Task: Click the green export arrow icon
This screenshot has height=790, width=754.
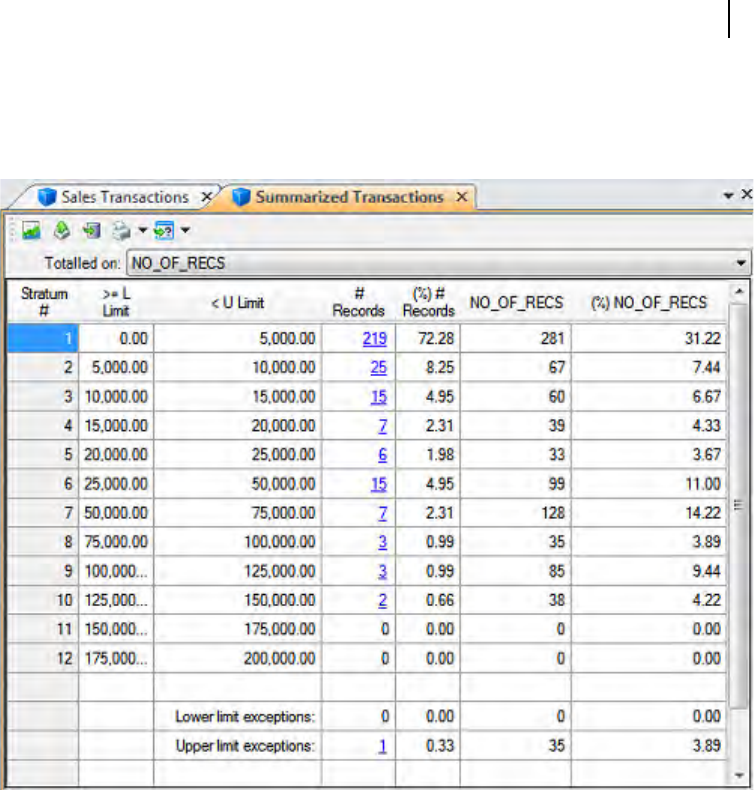Action: (61, 231)
